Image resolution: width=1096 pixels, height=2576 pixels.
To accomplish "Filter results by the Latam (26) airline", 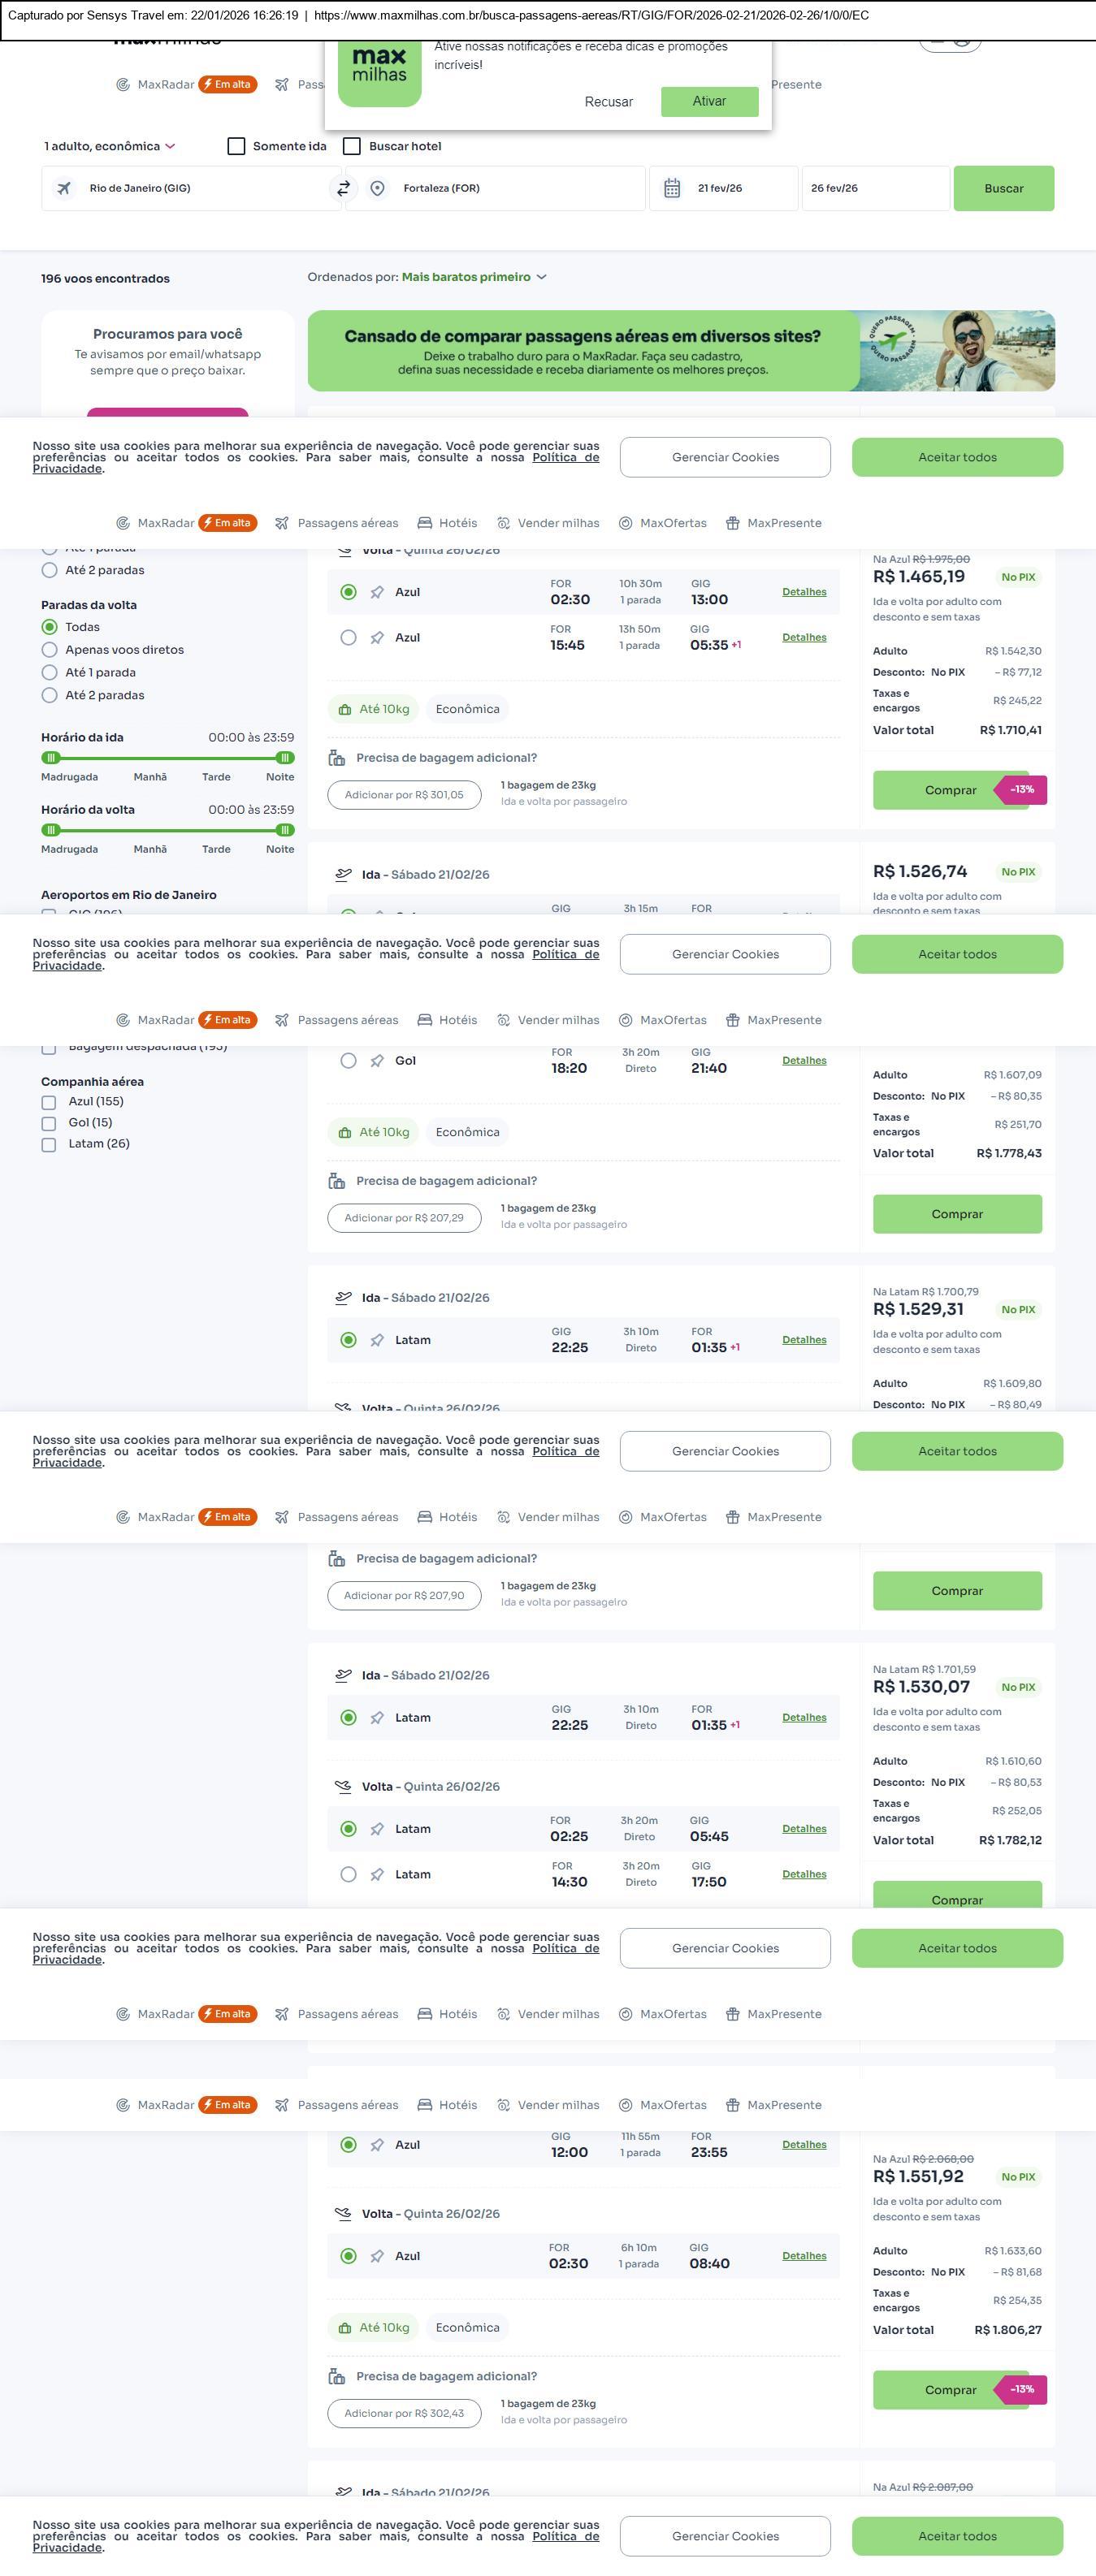I will [x=48, y=1144].
